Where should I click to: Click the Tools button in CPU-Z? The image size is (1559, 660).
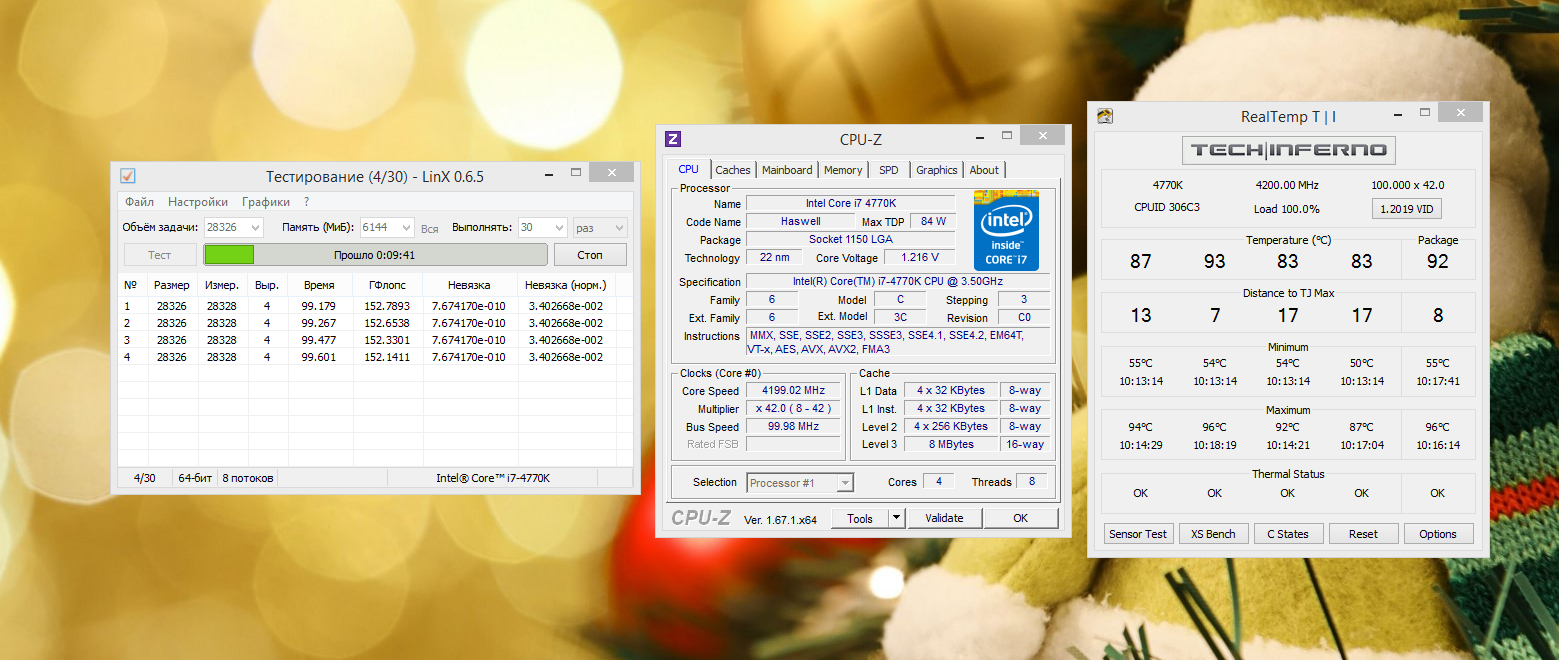(860, 518)
